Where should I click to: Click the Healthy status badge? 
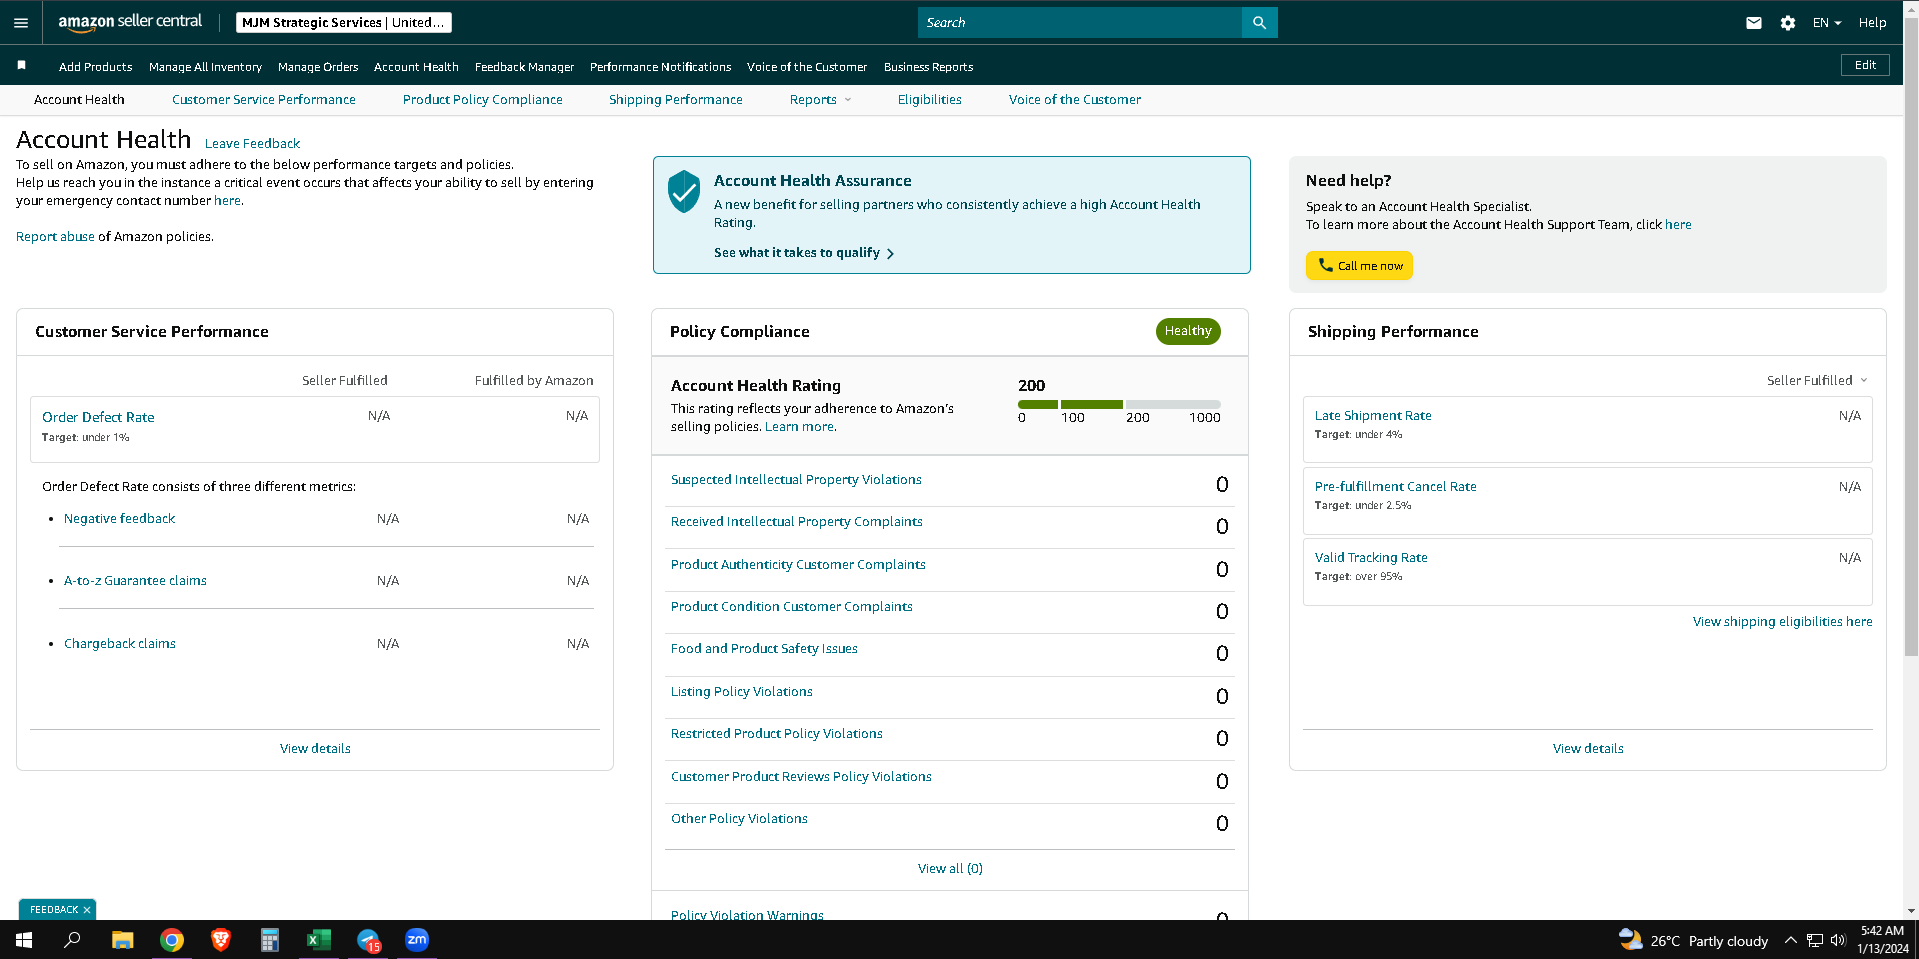pyautogui.click(x=1188, y=331)
